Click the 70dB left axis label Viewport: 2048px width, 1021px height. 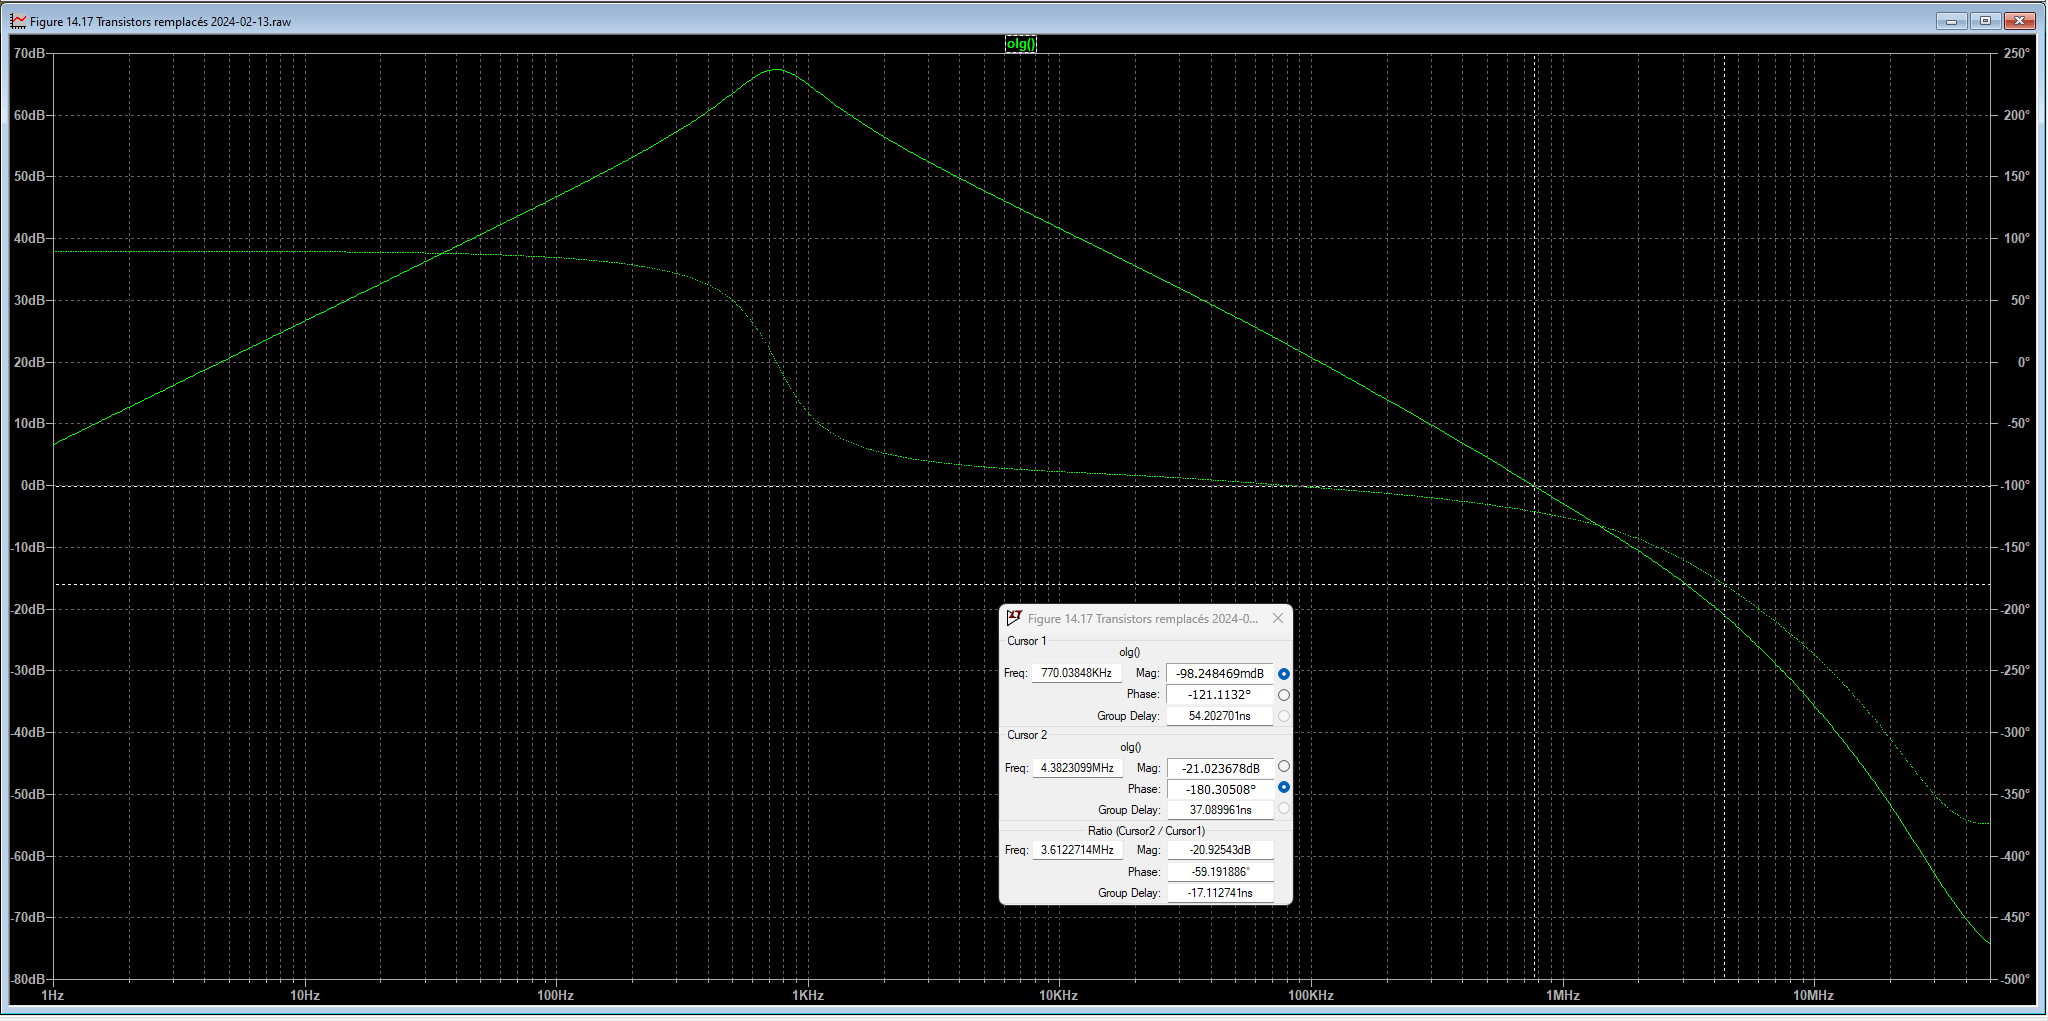click(30, 53)
